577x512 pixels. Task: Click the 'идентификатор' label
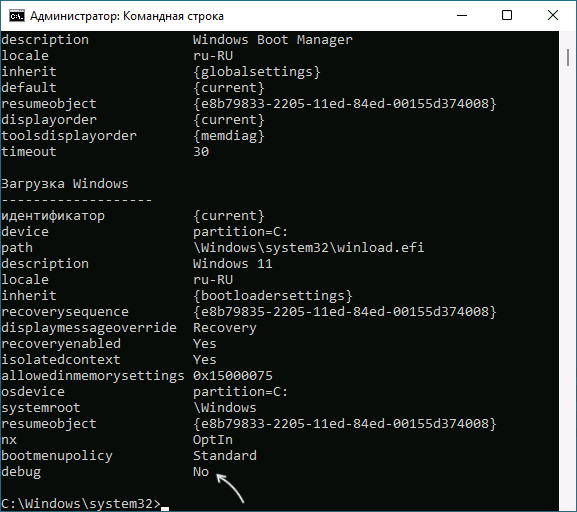53,216
